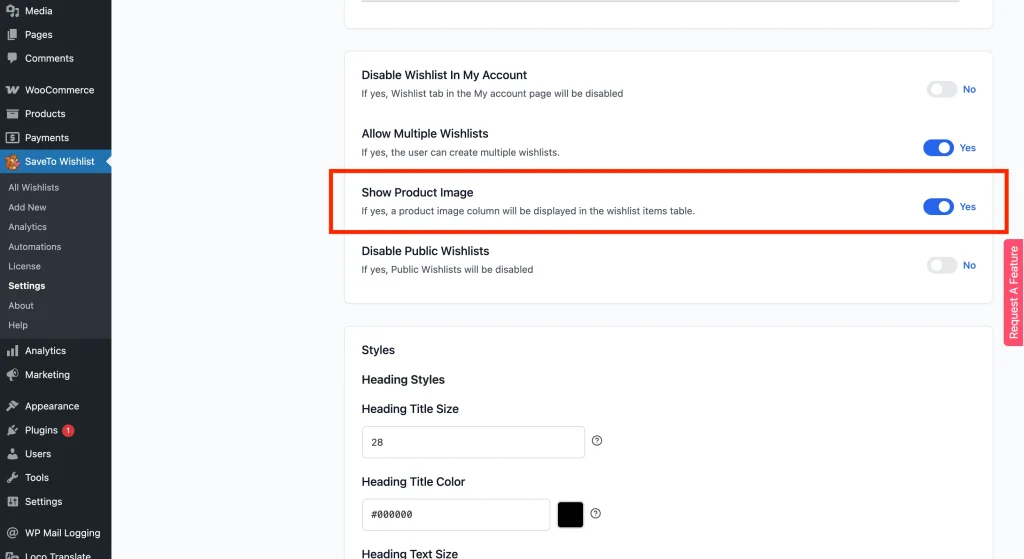
Task: Enable Disable Public Wishlists toggle
Action: [x=942, y=265]
